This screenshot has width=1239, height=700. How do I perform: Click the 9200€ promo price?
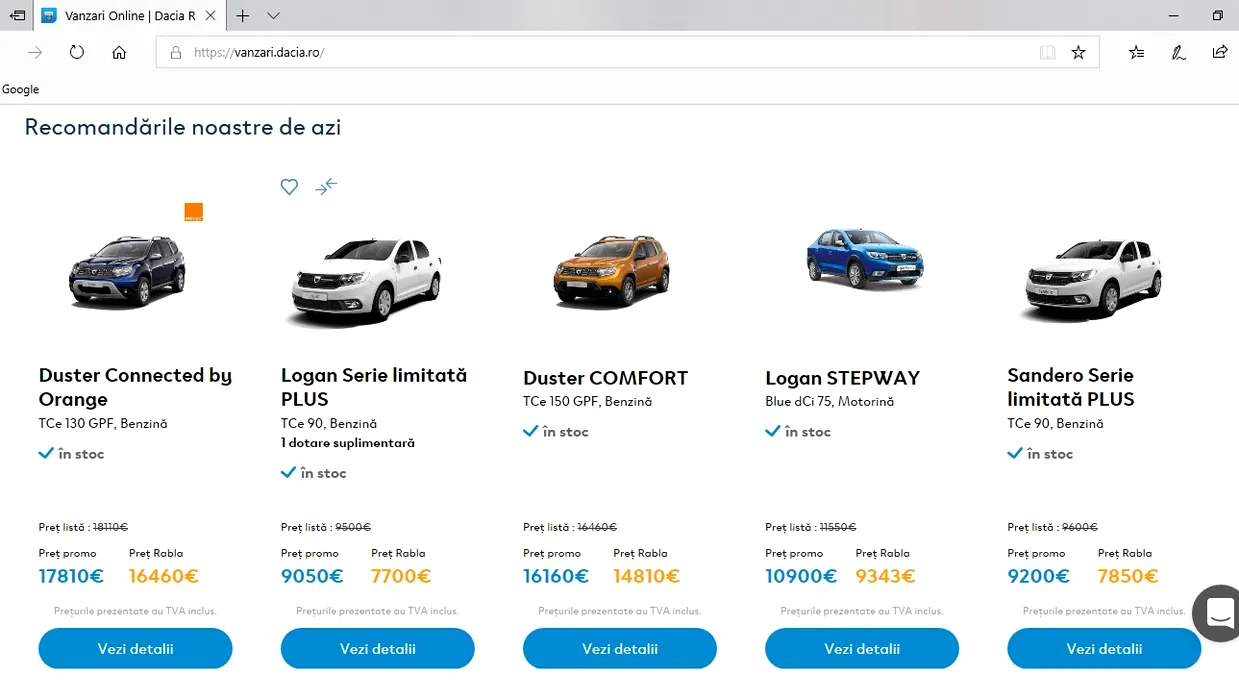click(x=1039, y=576)
